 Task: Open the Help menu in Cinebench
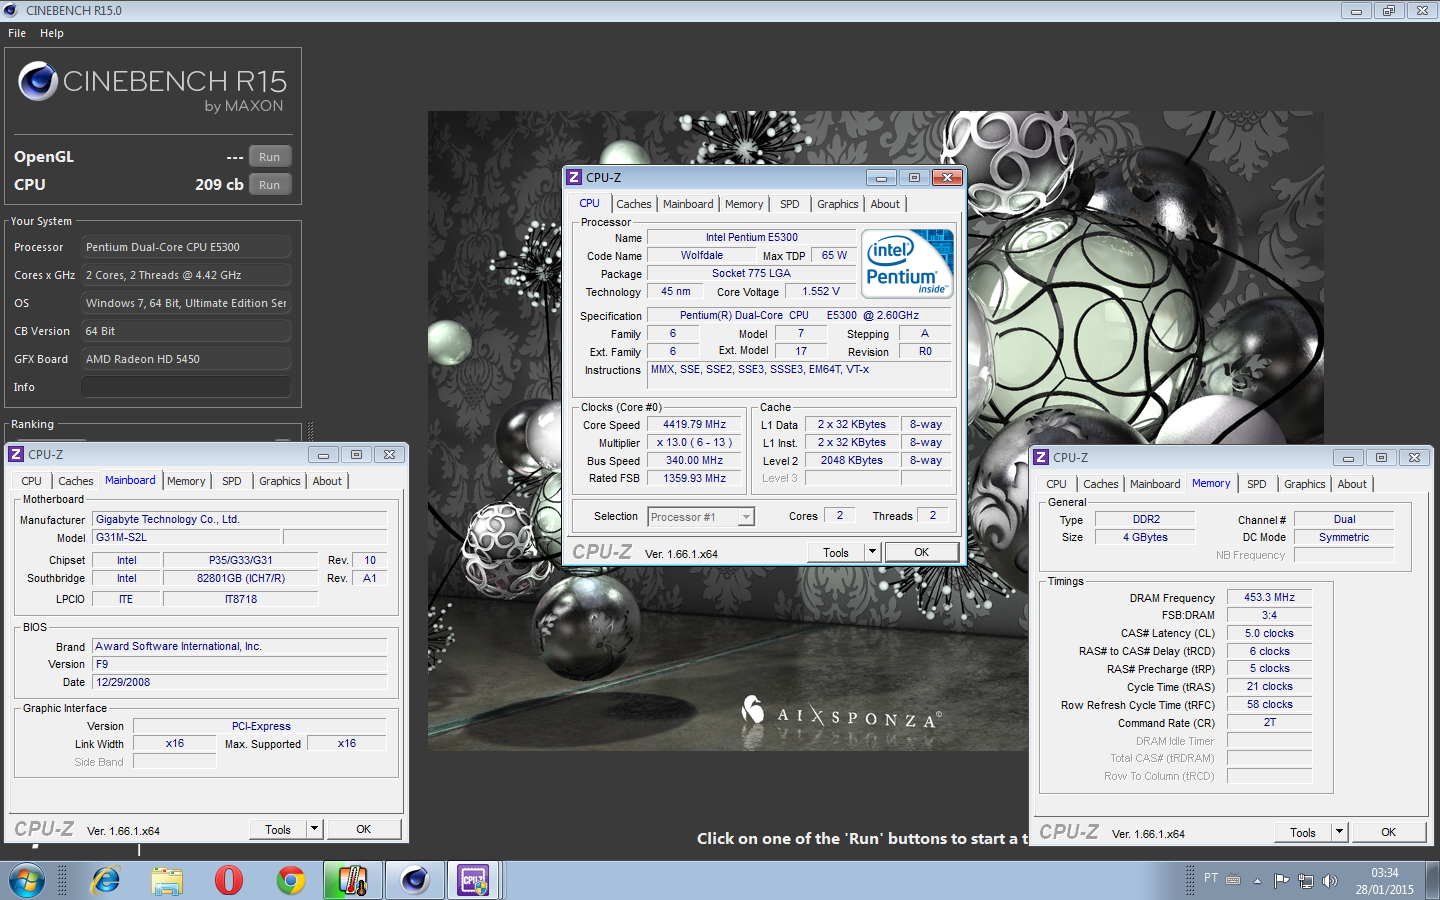tap(52, 33)
